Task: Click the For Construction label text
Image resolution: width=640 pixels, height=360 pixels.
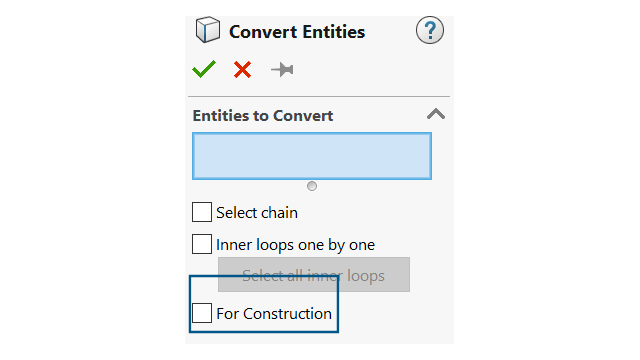Action: (x=274, y=313)
